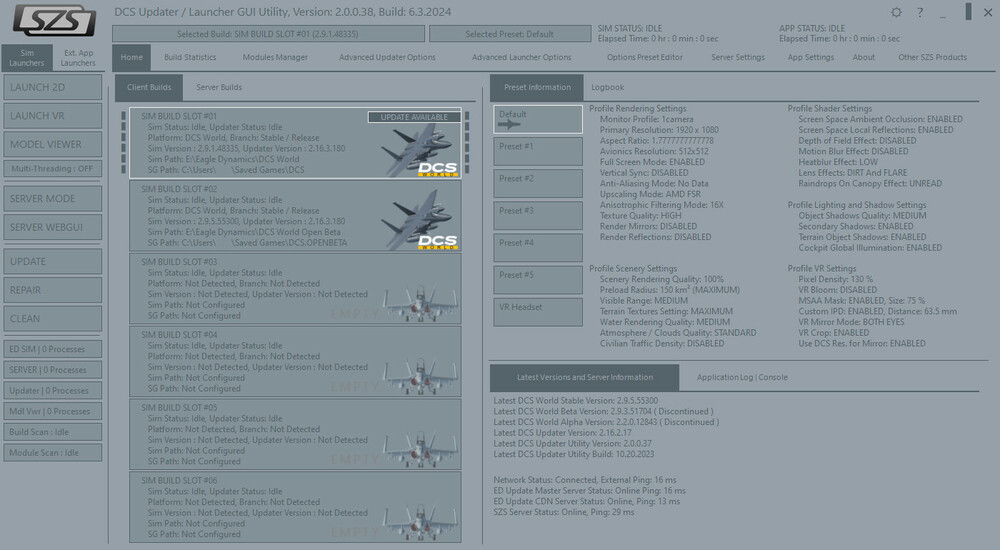
Task: Select the Preset Information tab
Action: pyautogui.click(x=537, y=87)
